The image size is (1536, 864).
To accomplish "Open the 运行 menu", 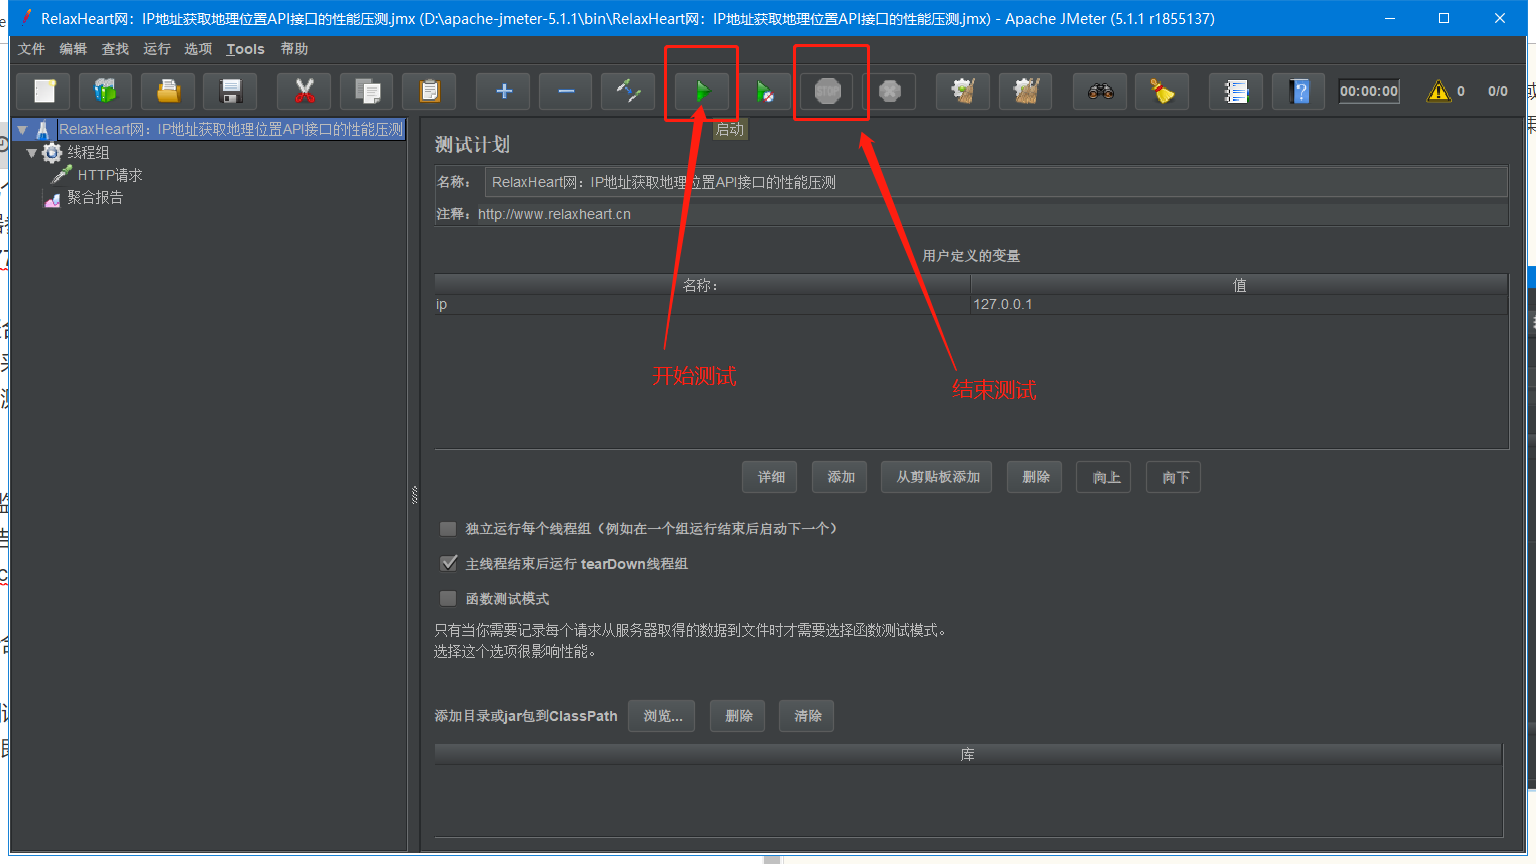I will (157, 49).
